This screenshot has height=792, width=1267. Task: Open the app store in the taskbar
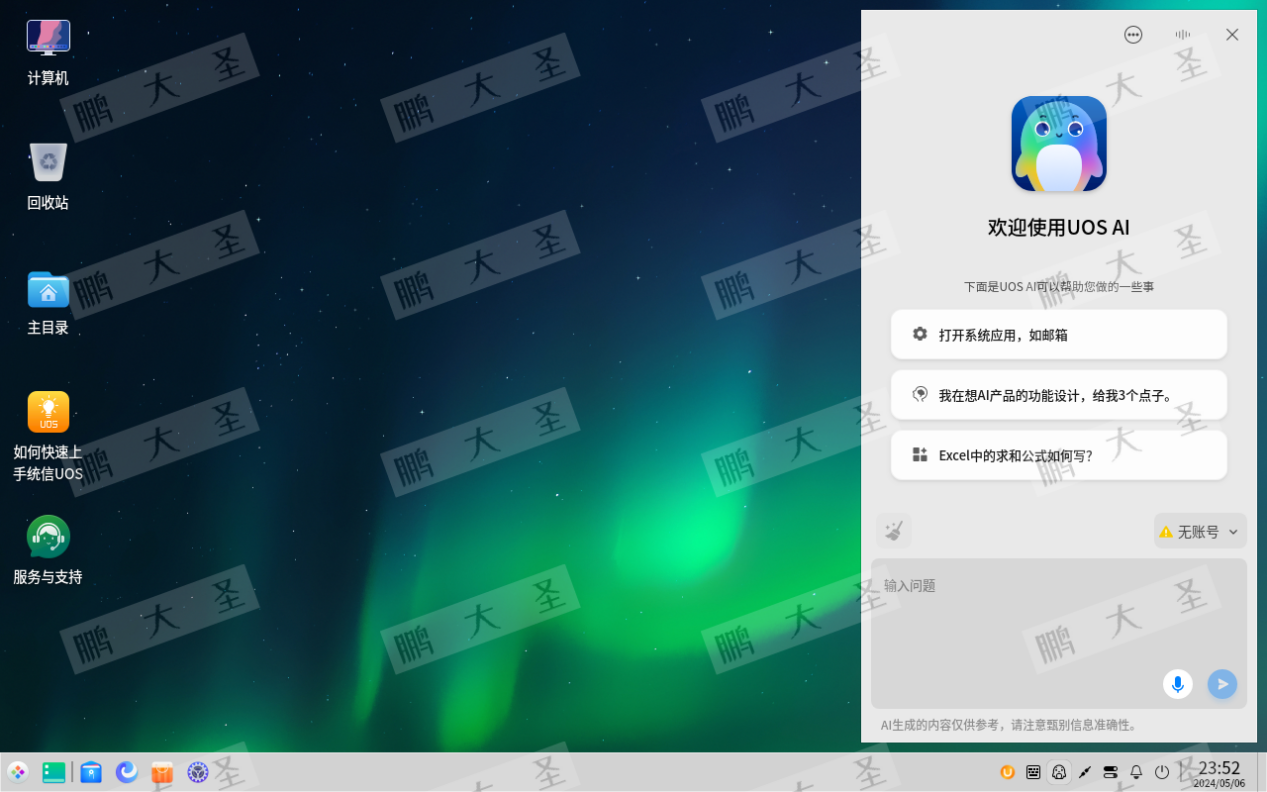click(x=162, y=772)
